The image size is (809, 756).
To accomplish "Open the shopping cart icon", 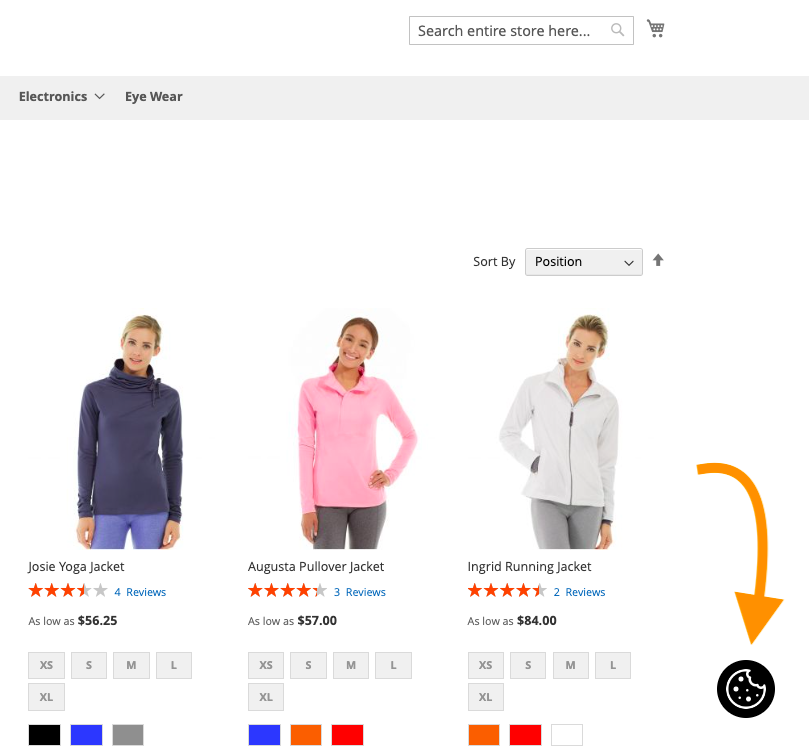I will click(656, 28).
